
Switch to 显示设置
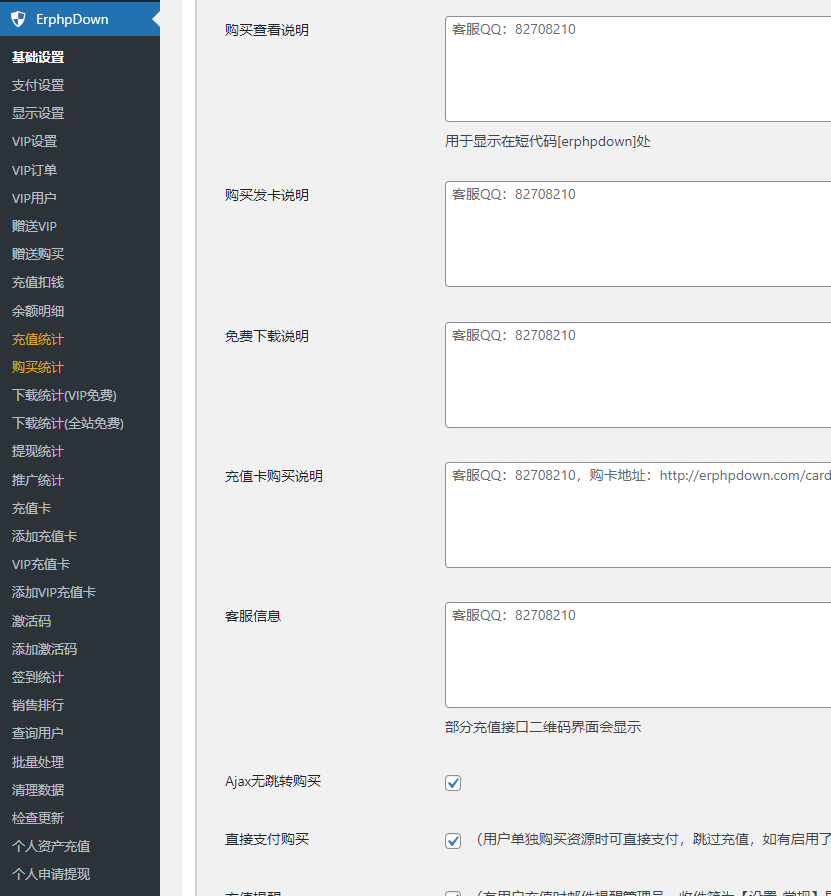[x=37, y=113]
